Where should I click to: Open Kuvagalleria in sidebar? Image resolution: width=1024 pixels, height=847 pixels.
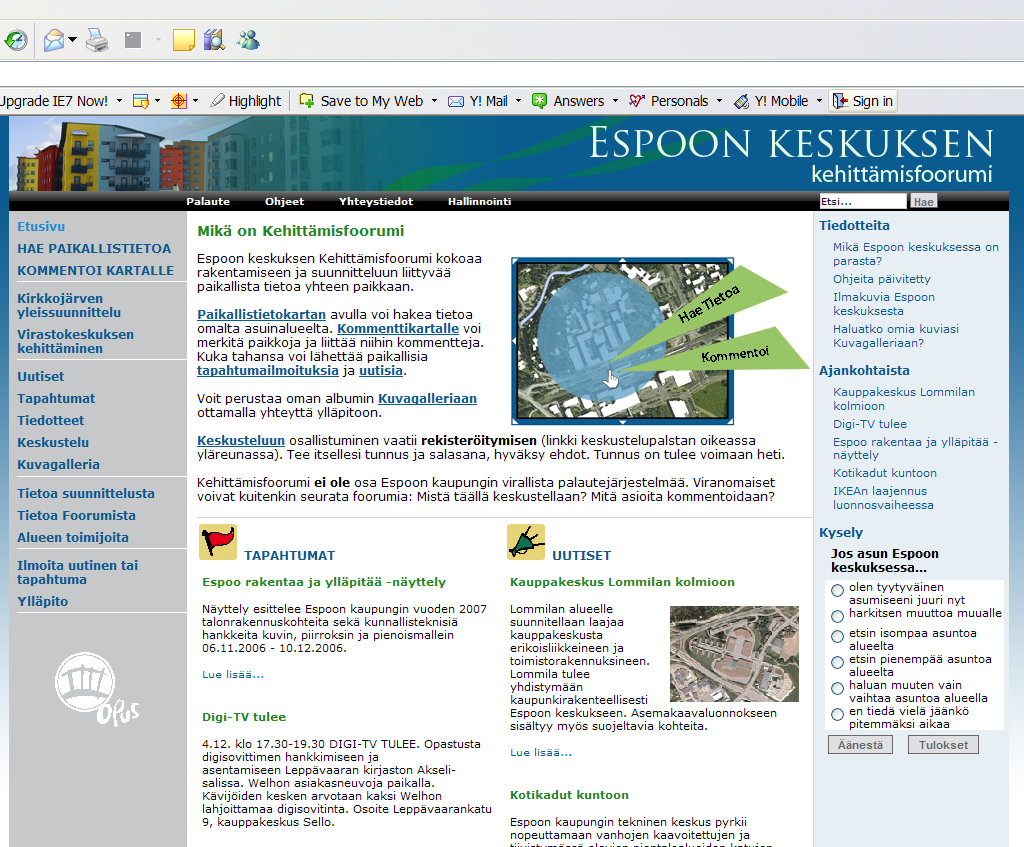58,464
